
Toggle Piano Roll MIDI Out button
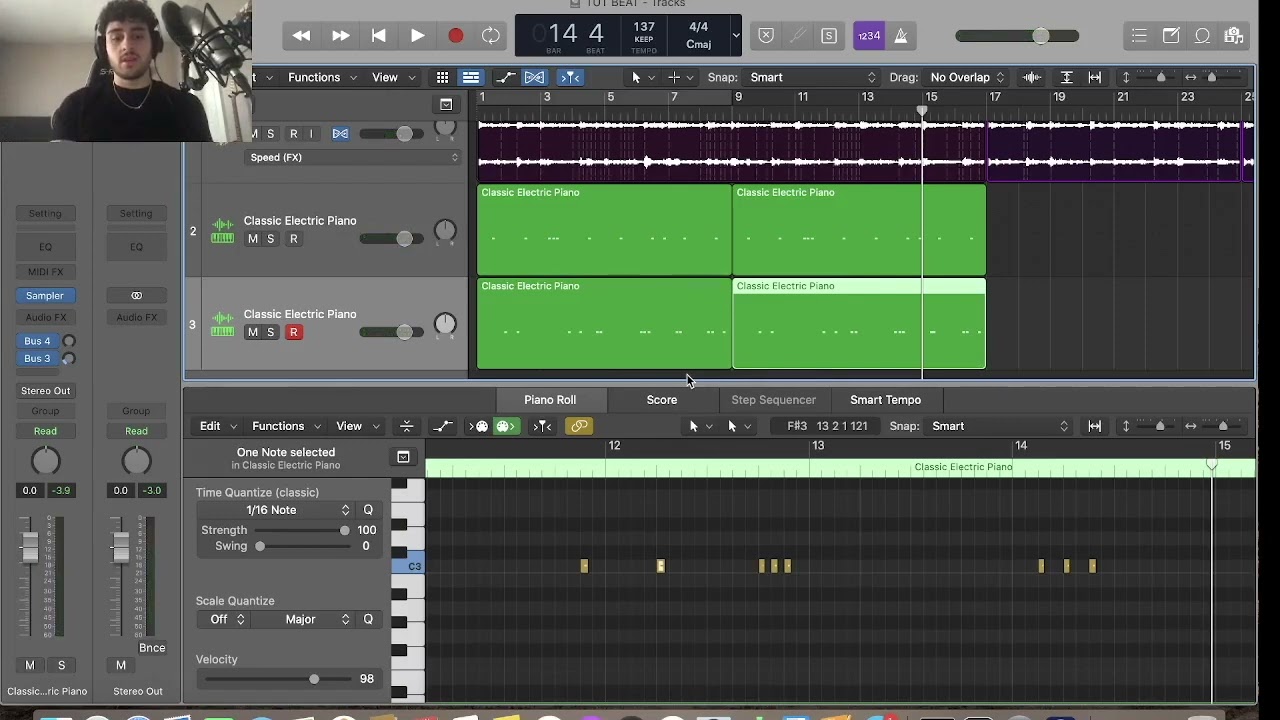506,426
